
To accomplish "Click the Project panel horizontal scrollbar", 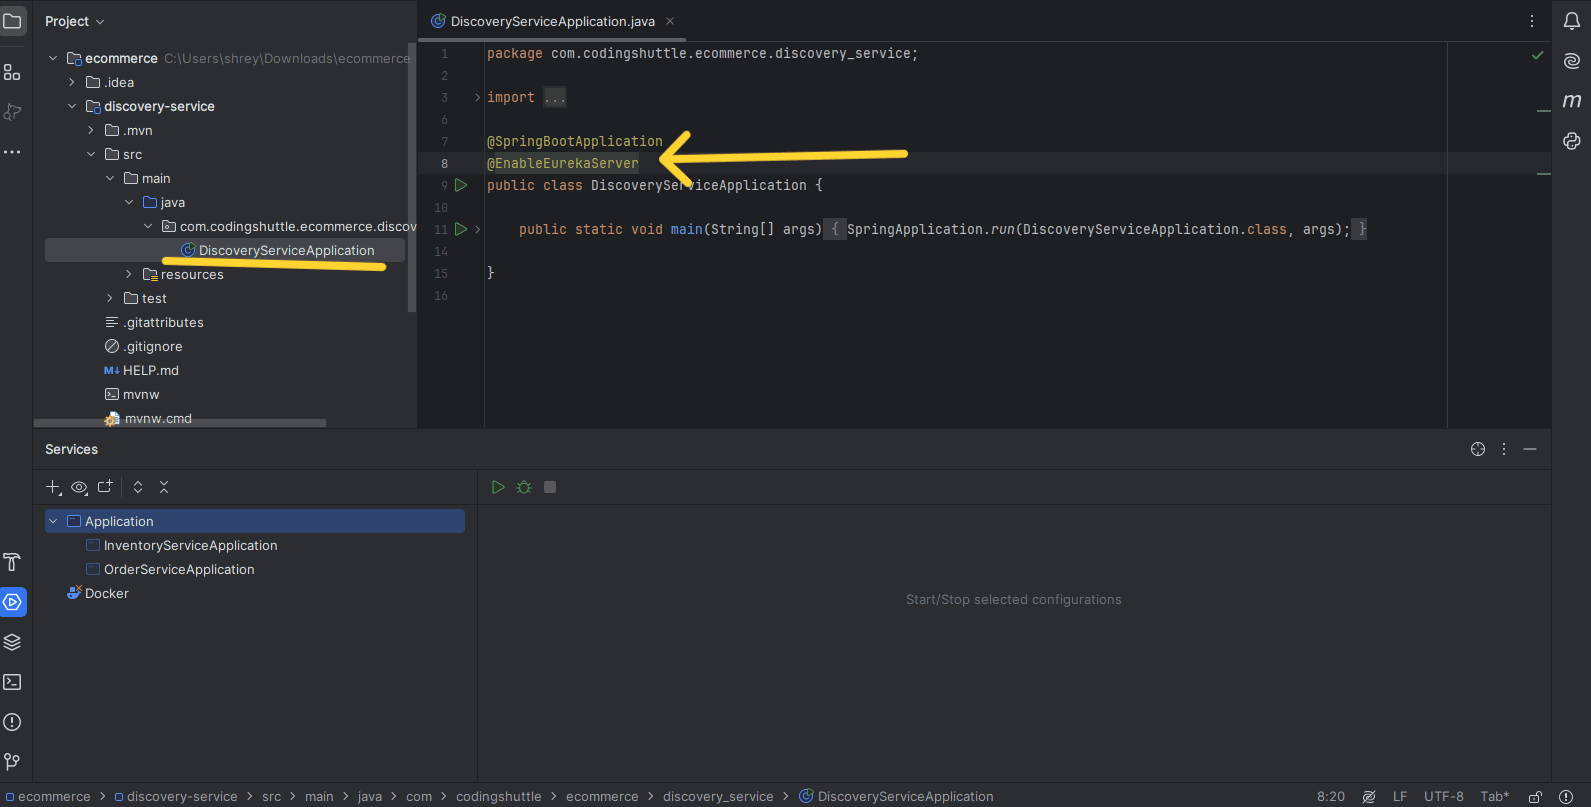I will pyautogui.click(x=180, y=423).
